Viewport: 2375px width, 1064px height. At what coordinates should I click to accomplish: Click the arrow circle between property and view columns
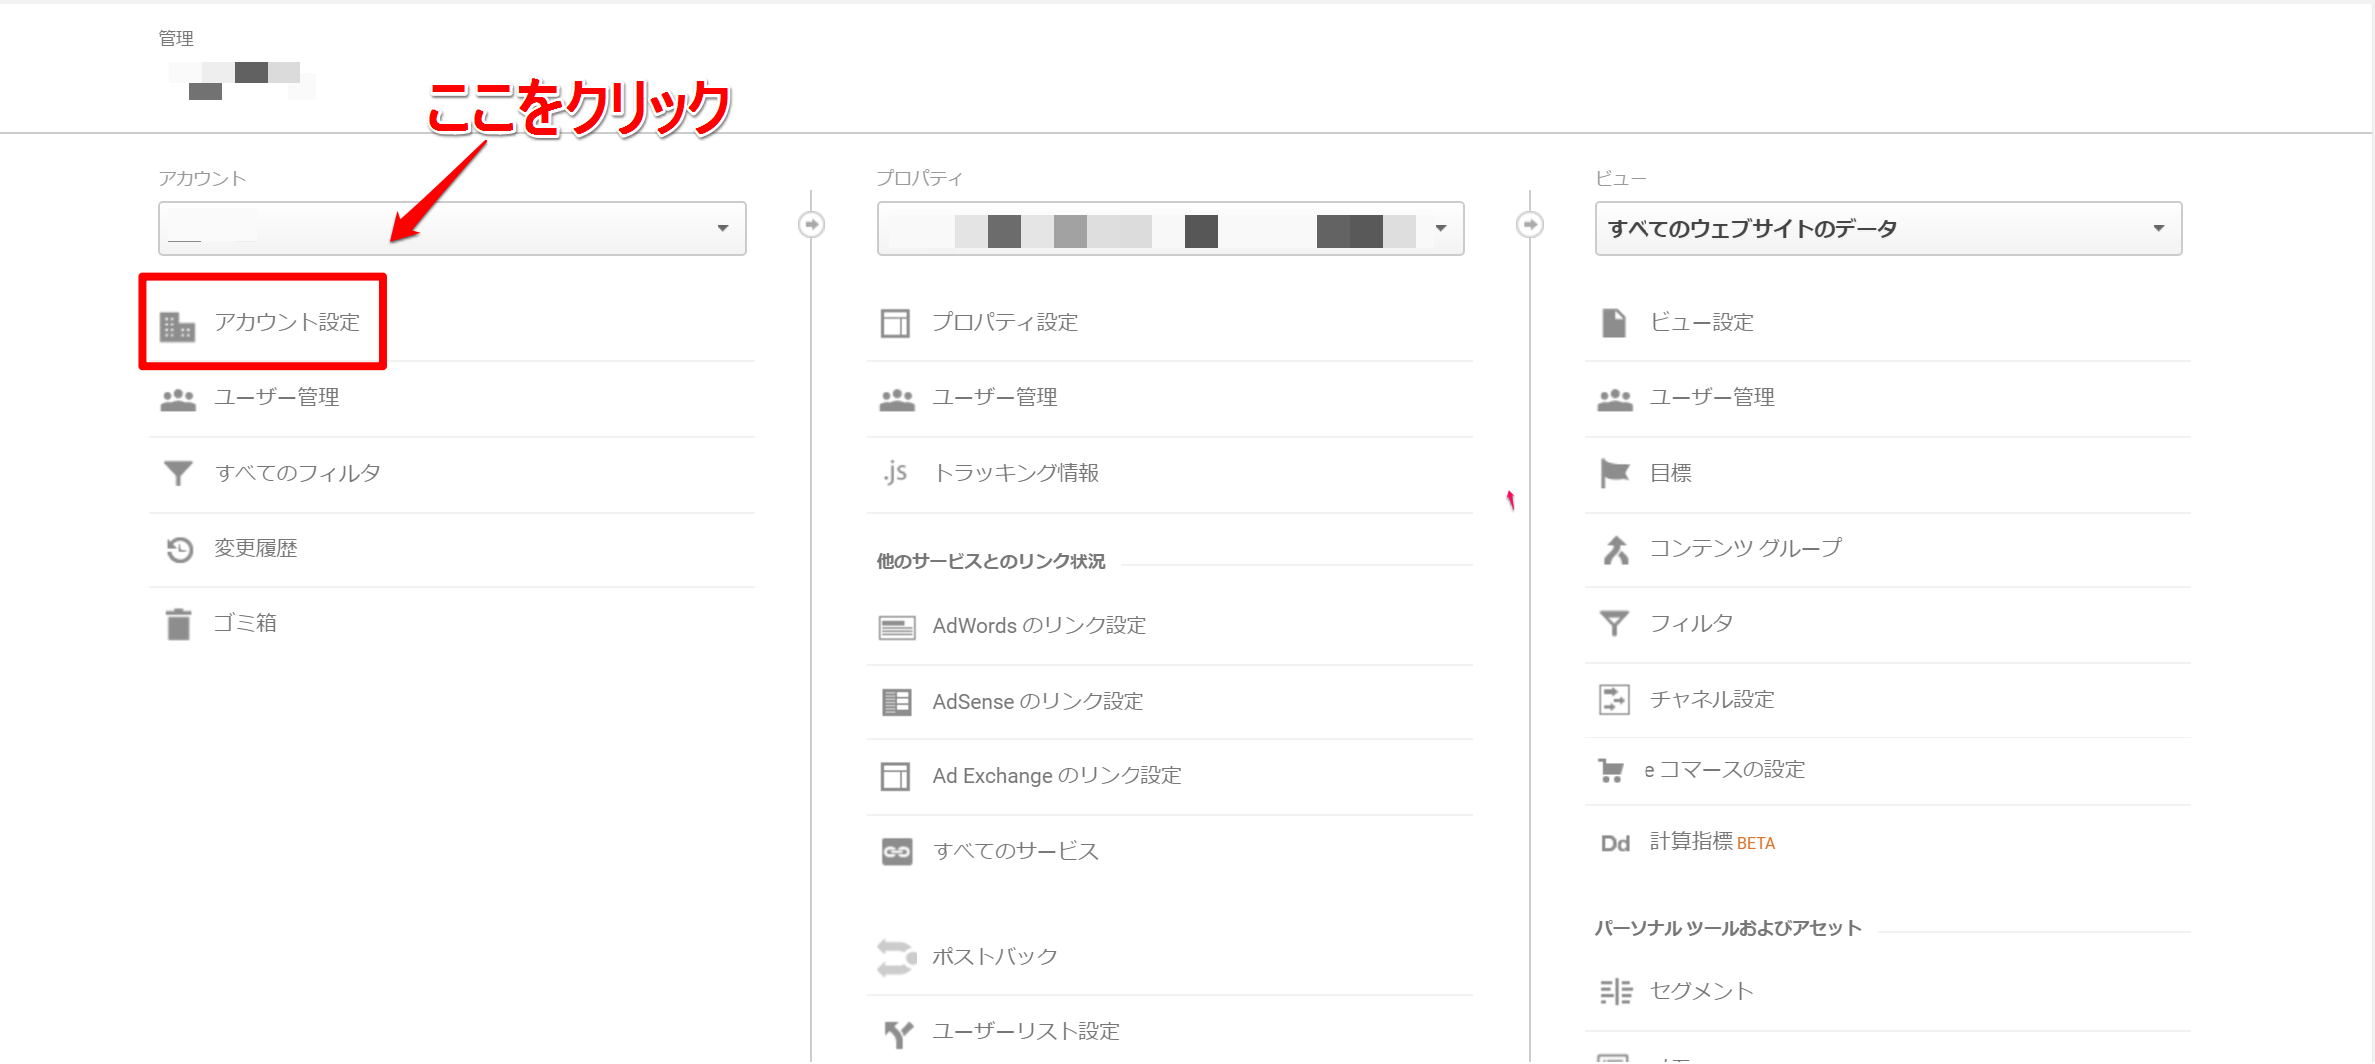pos(1530,224)
